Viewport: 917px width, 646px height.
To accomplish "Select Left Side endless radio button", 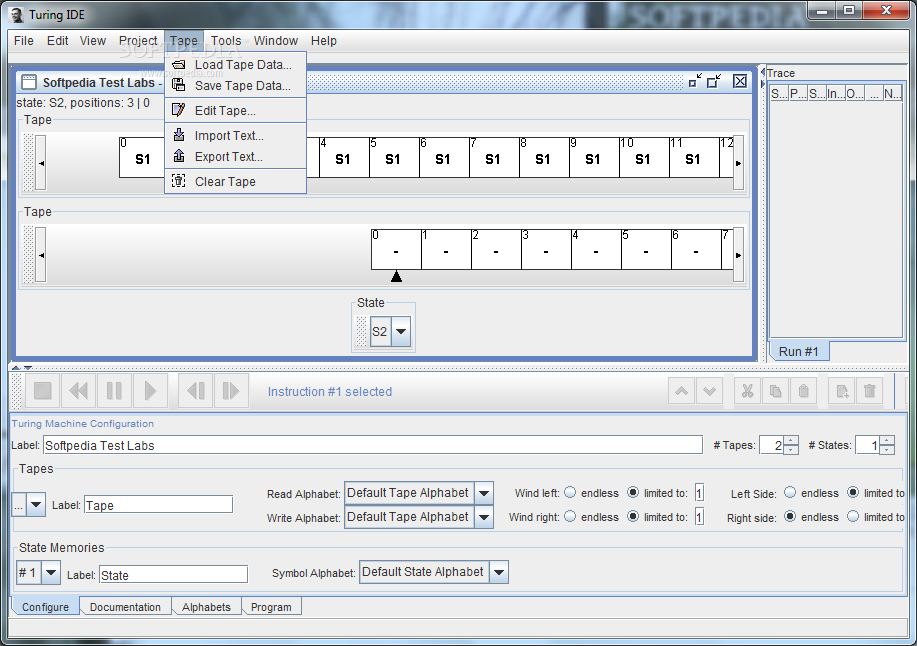I will [x=790, y=493].
